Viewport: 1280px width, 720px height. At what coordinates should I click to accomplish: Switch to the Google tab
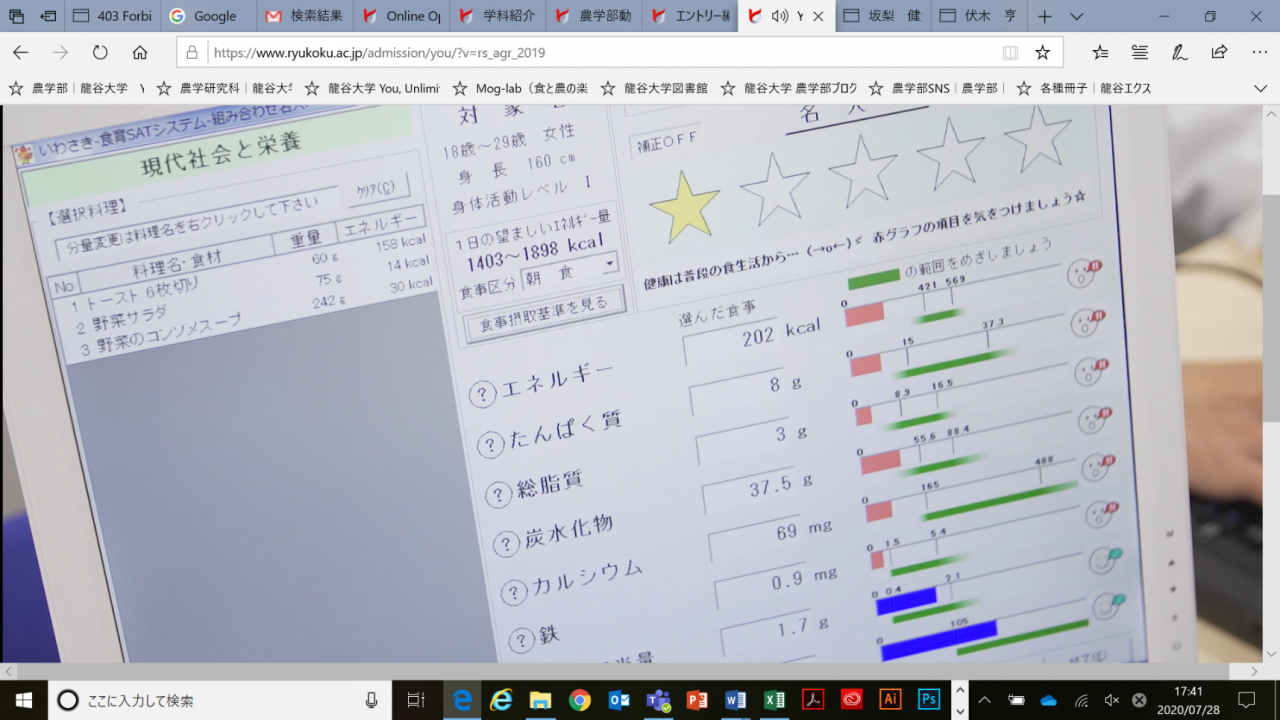tap(209, 16)
